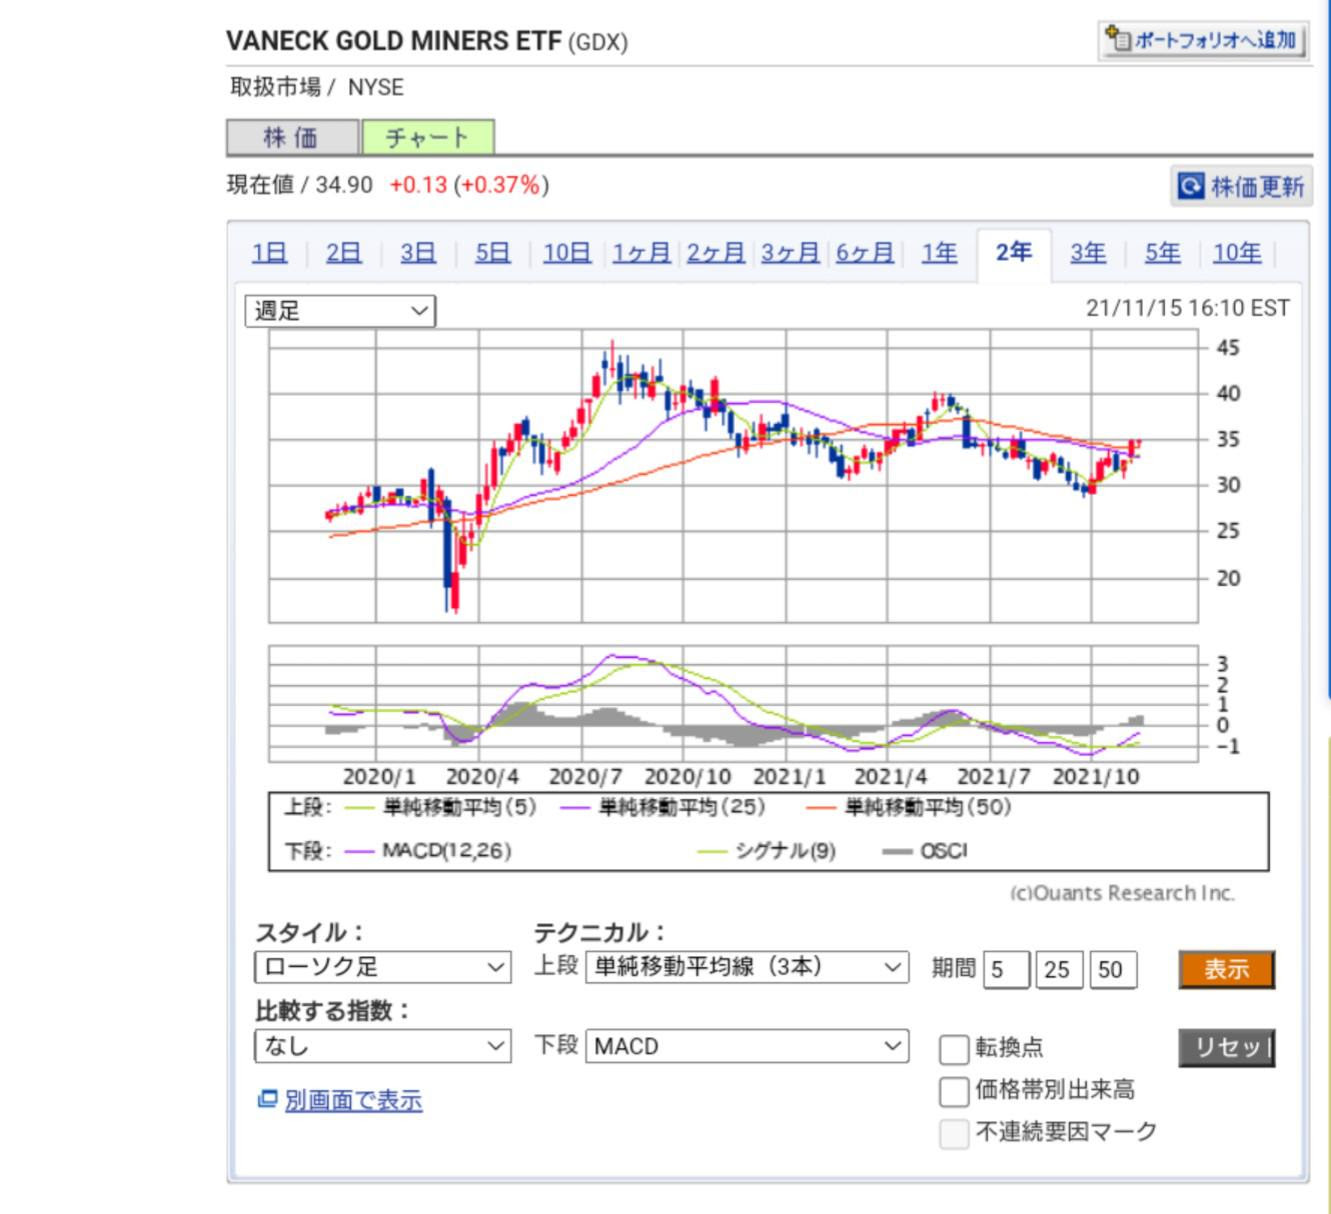The width and height of the screenshot is (1331, 1214).
Task: Click the (c)Quants Research Inc. credit text
Action: click(1122, 893)
